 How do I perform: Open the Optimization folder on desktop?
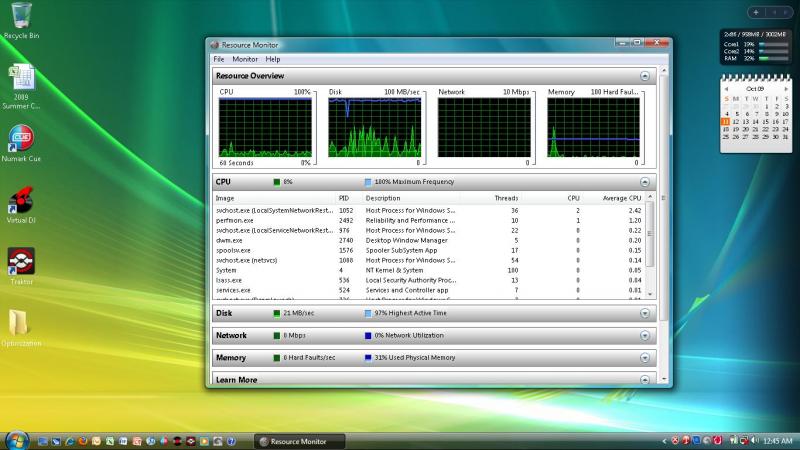pos(21,328)
